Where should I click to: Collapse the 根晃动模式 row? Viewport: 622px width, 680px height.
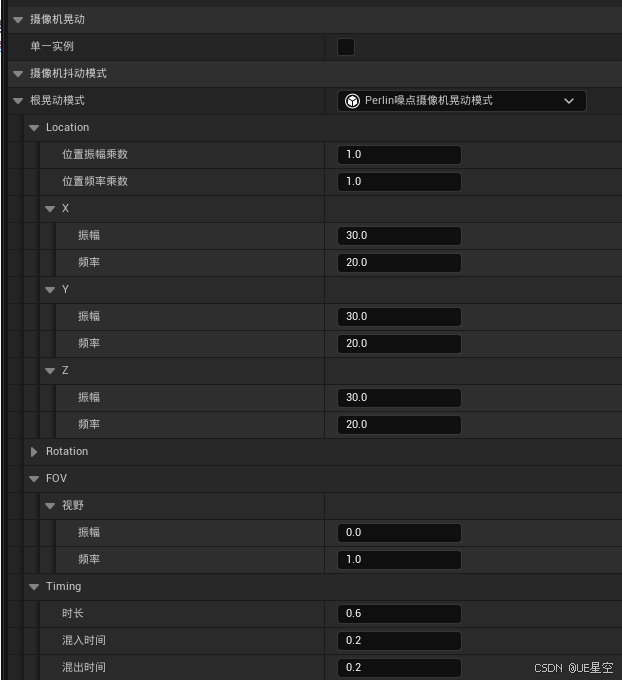click(18, 101)
